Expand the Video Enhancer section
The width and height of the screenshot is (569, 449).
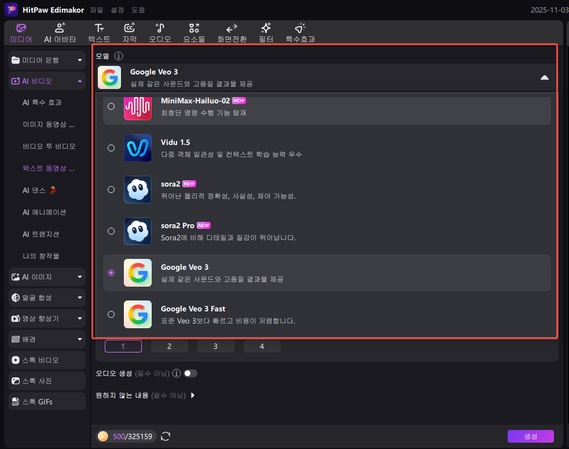pyautogui.click(x=80, y=319)
